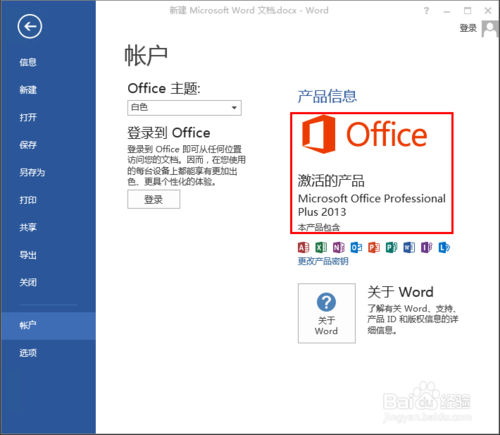Open the 导出 page

tap(28, 255)
